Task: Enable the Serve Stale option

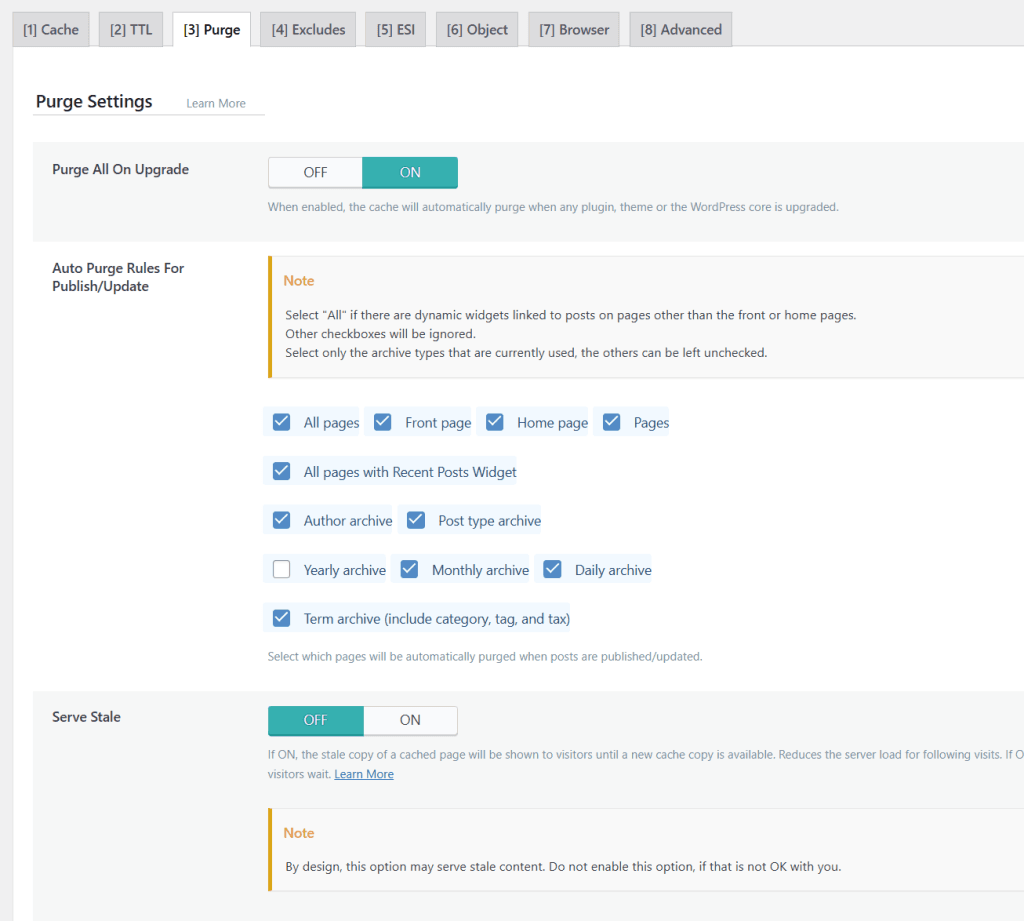Action: click(410, 720)
